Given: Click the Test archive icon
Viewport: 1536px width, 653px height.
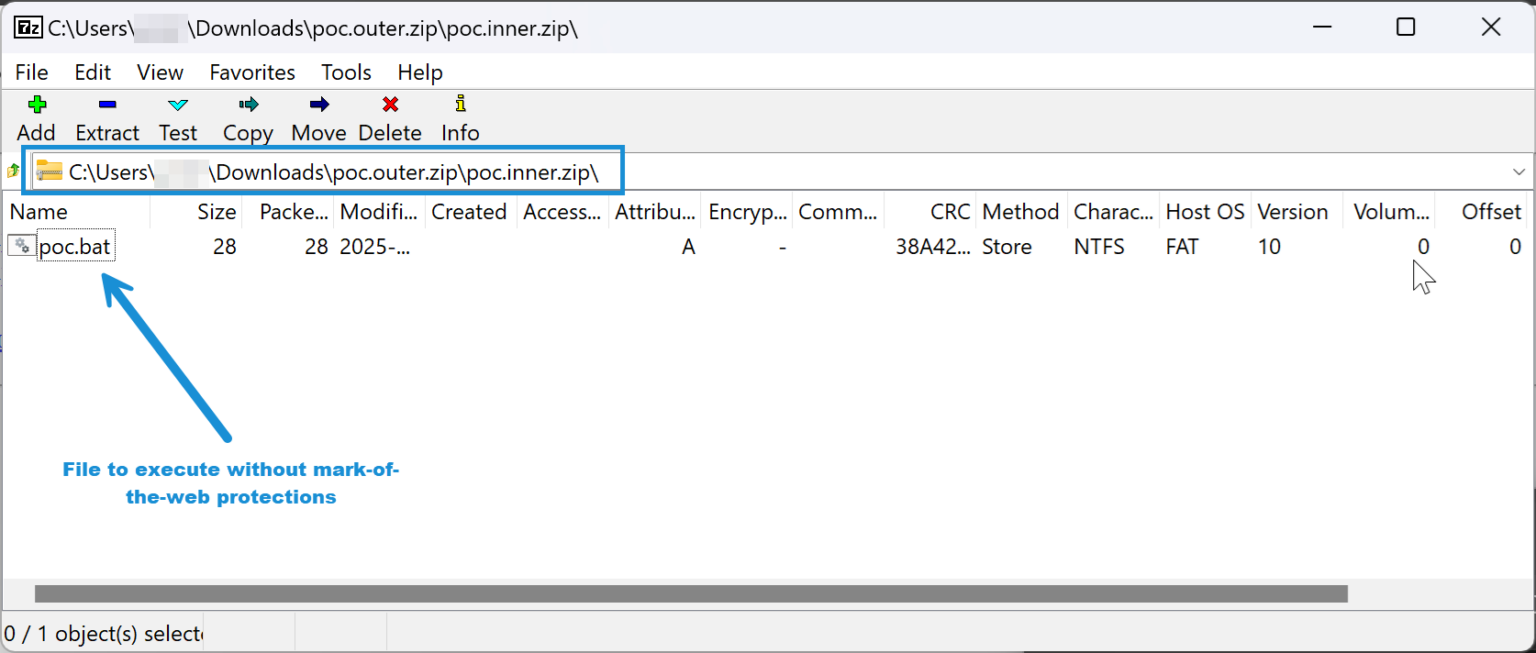Looking at the screenshot, I should click(x=178, y=104).
